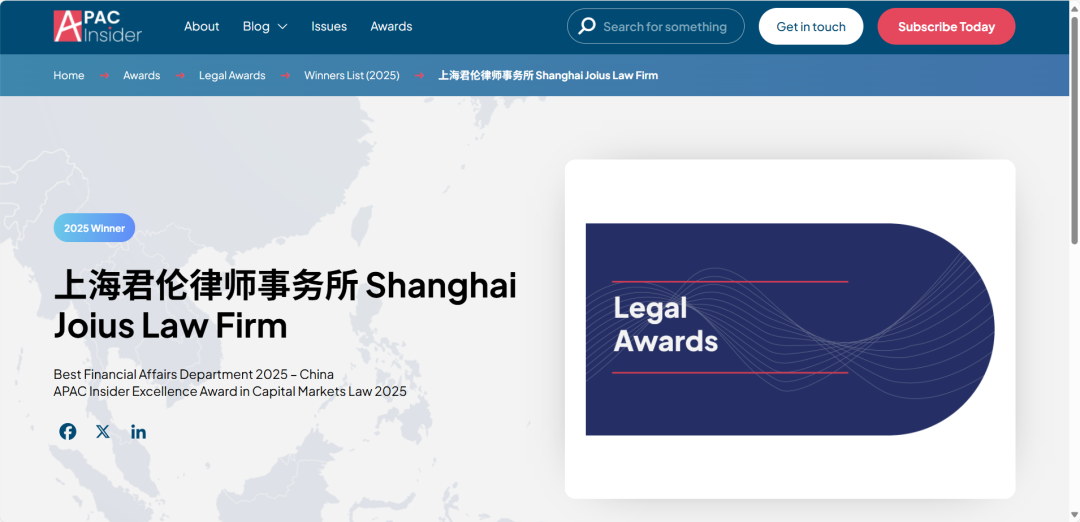The height and width of the screenshot is (522, 1080).
Task: Click 'Best Financial Affairs Department 2025 – China' text
Action: coord(194,375)
